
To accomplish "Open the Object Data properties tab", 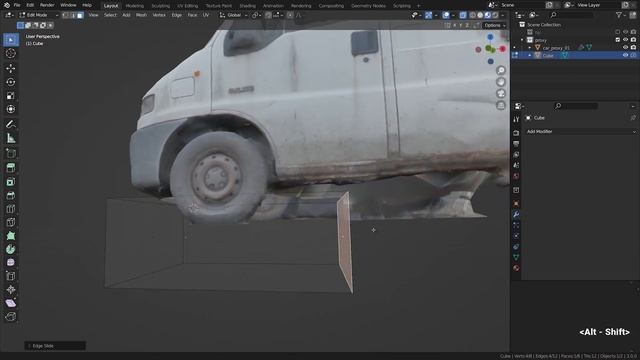I will [516, 257].
